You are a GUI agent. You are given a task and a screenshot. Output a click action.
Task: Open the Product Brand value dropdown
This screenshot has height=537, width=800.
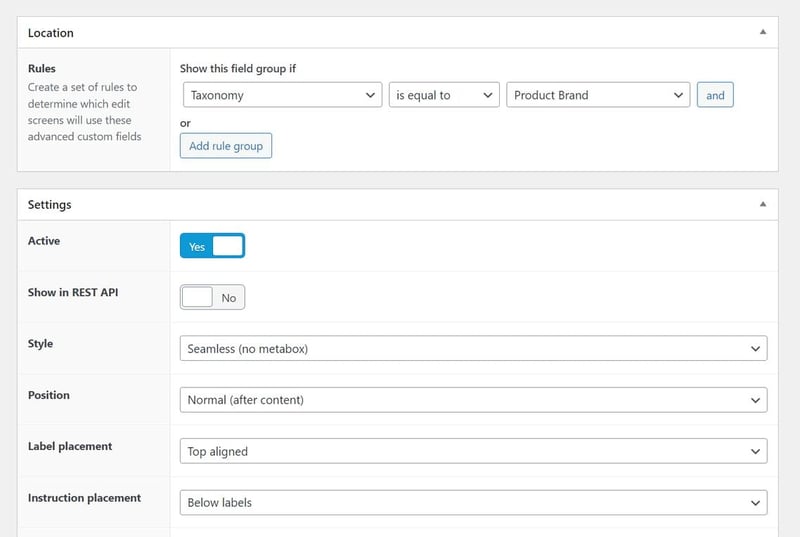coord(597,95)
